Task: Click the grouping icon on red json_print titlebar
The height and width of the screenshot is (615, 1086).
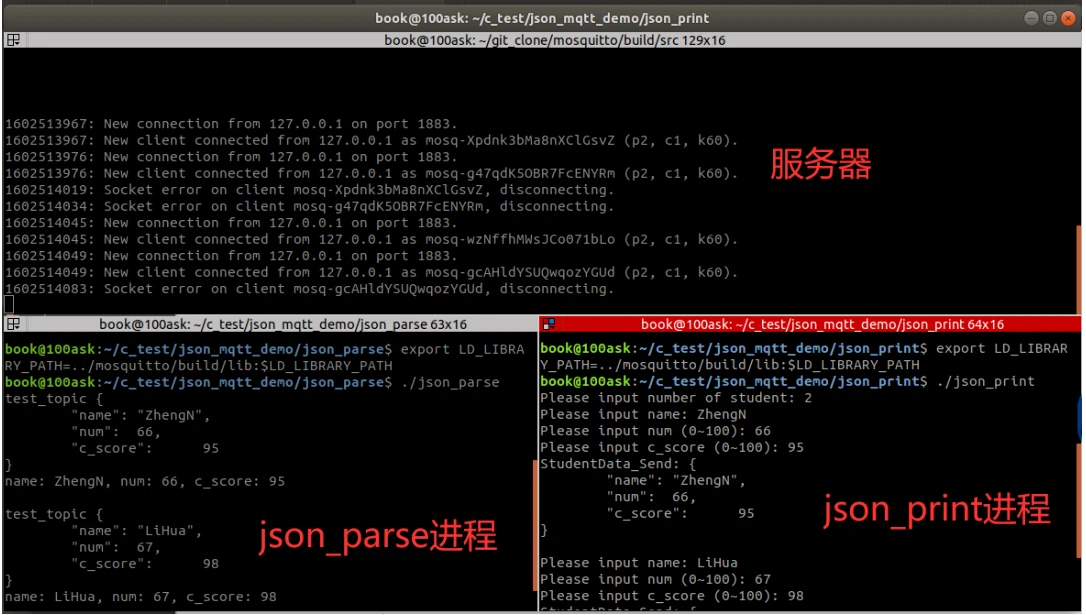Action: point(549,324)
